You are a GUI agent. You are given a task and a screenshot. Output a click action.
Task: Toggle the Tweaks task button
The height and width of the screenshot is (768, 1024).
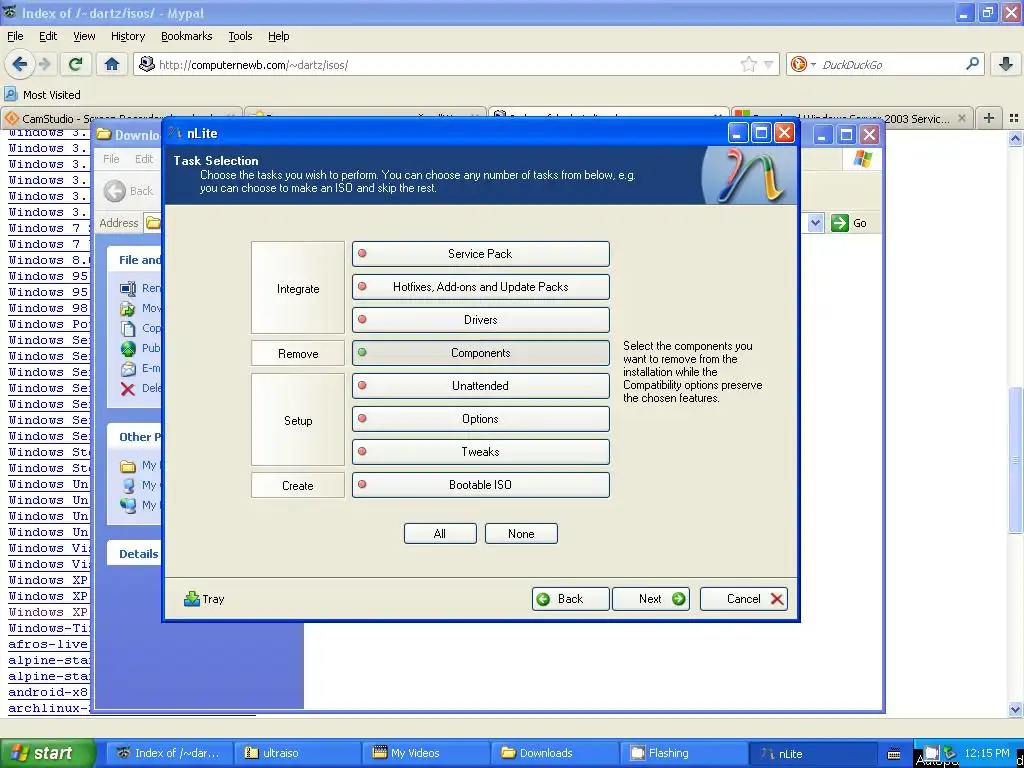pyautogui.click(x=481, y=452)
